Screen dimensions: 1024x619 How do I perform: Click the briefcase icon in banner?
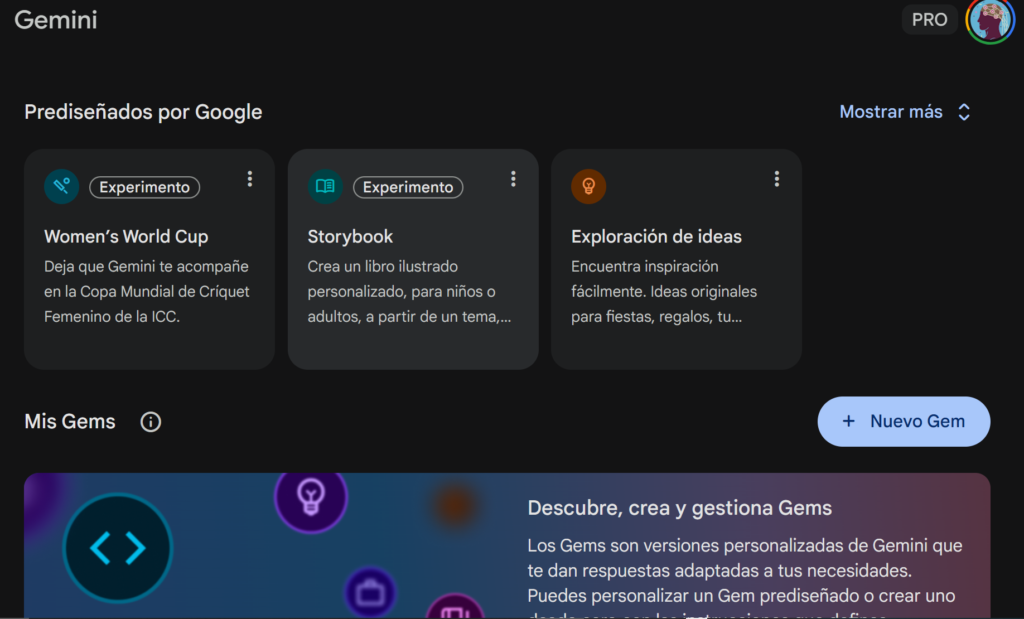click(370, 593)
